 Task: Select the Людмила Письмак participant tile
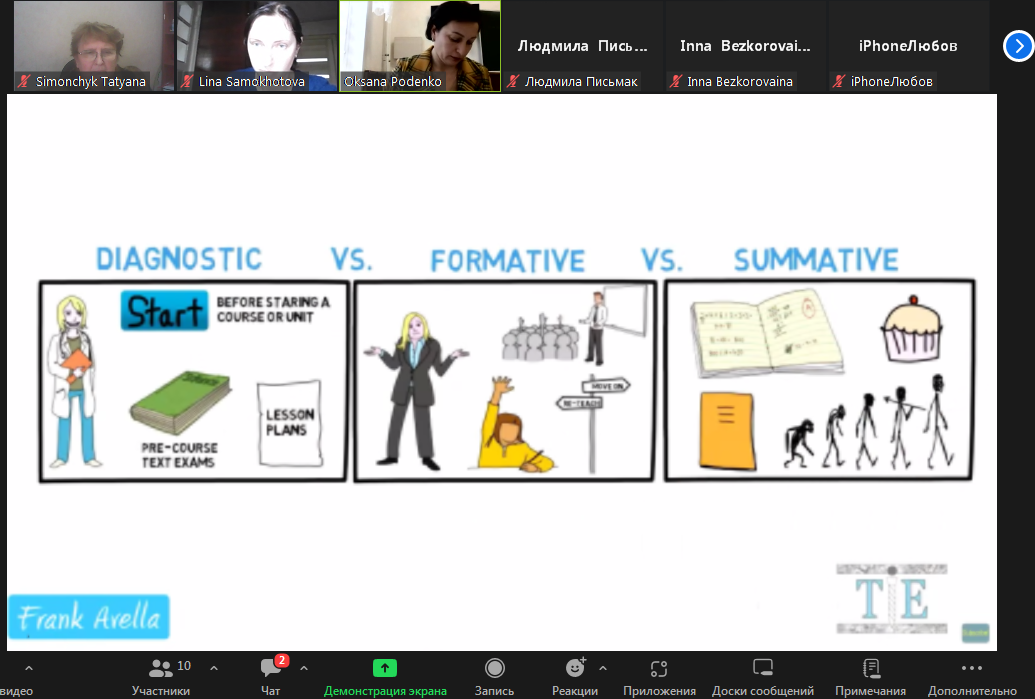tap(582, 46)
